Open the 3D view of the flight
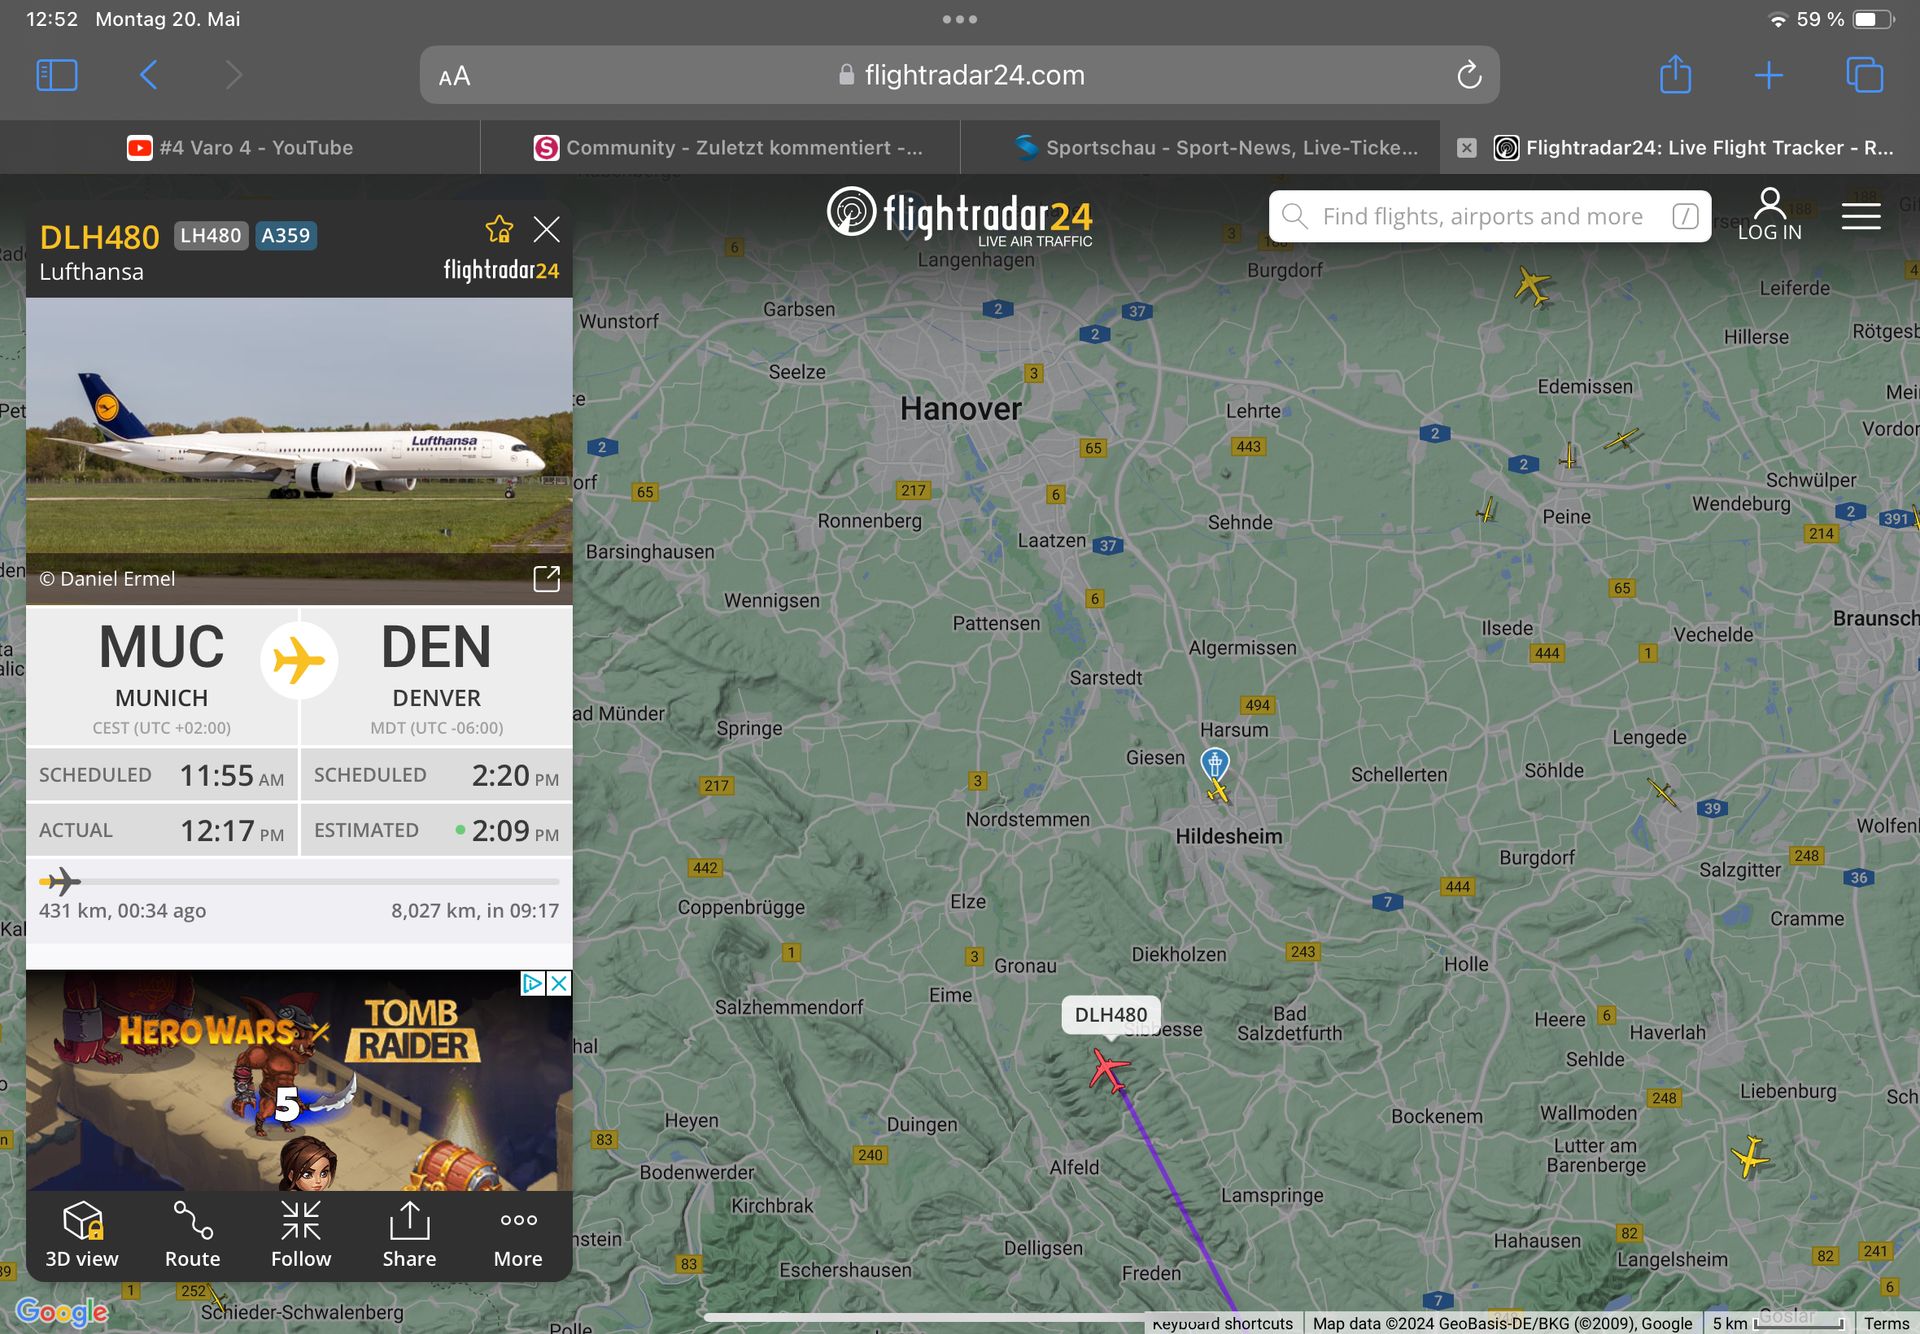Viewport: 1920px width, 1334px height. (82, 1234)
